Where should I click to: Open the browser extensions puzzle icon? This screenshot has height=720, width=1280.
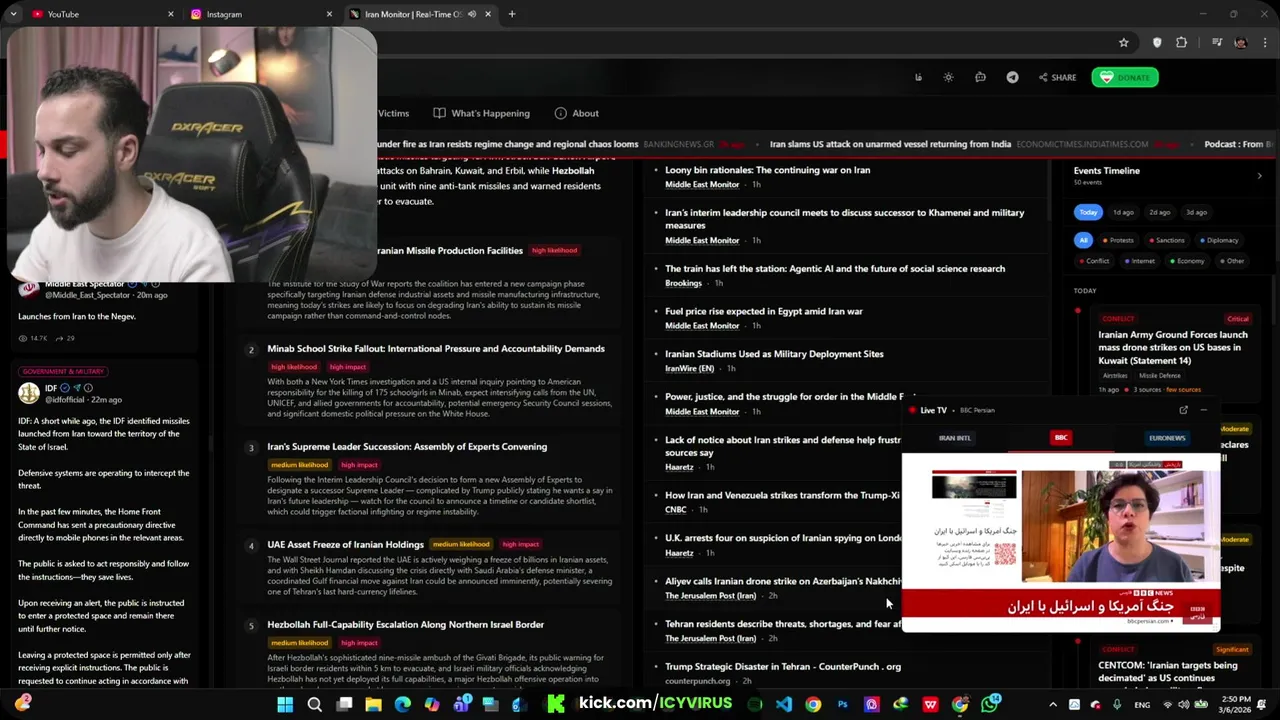tap(1182, 43)
